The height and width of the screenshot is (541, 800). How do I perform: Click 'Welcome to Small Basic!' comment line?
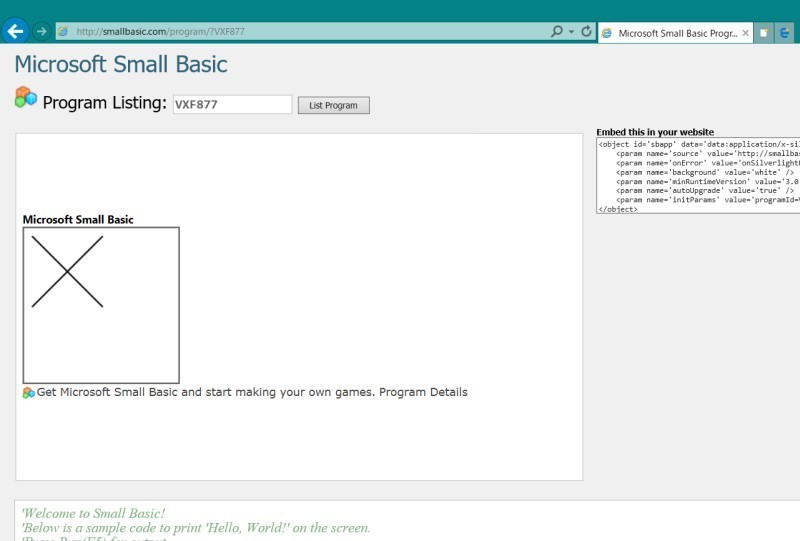pyautogui.click(x=93, y=513)
